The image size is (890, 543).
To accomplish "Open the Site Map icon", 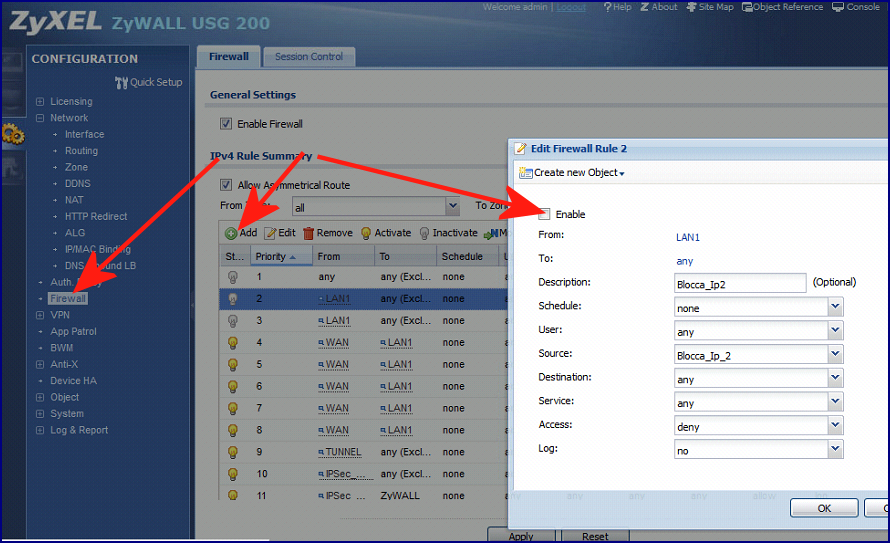I will tap(691, 7).
